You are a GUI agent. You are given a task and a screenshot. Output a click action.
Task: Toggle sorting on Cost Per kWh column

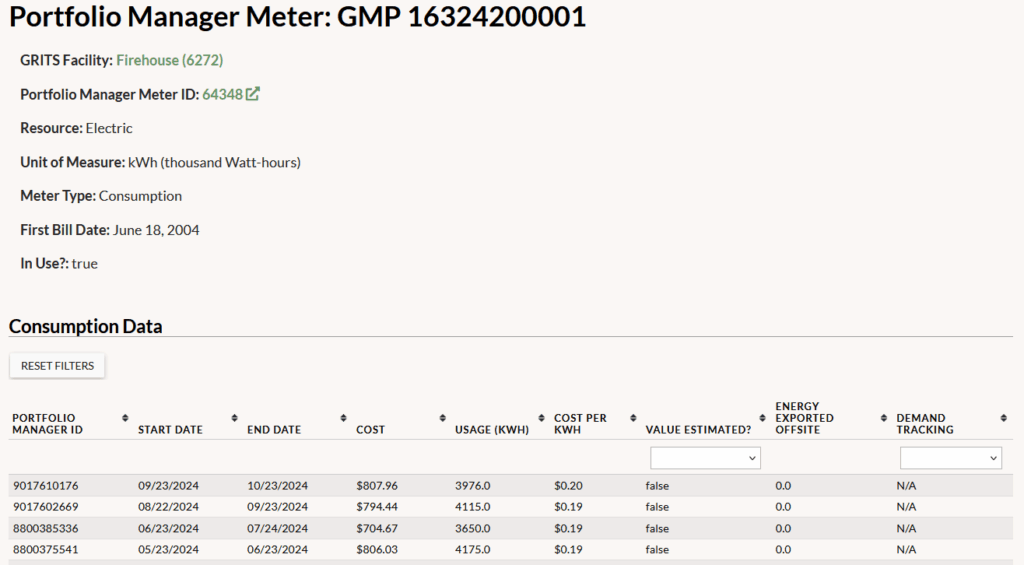tap(632, 418)
